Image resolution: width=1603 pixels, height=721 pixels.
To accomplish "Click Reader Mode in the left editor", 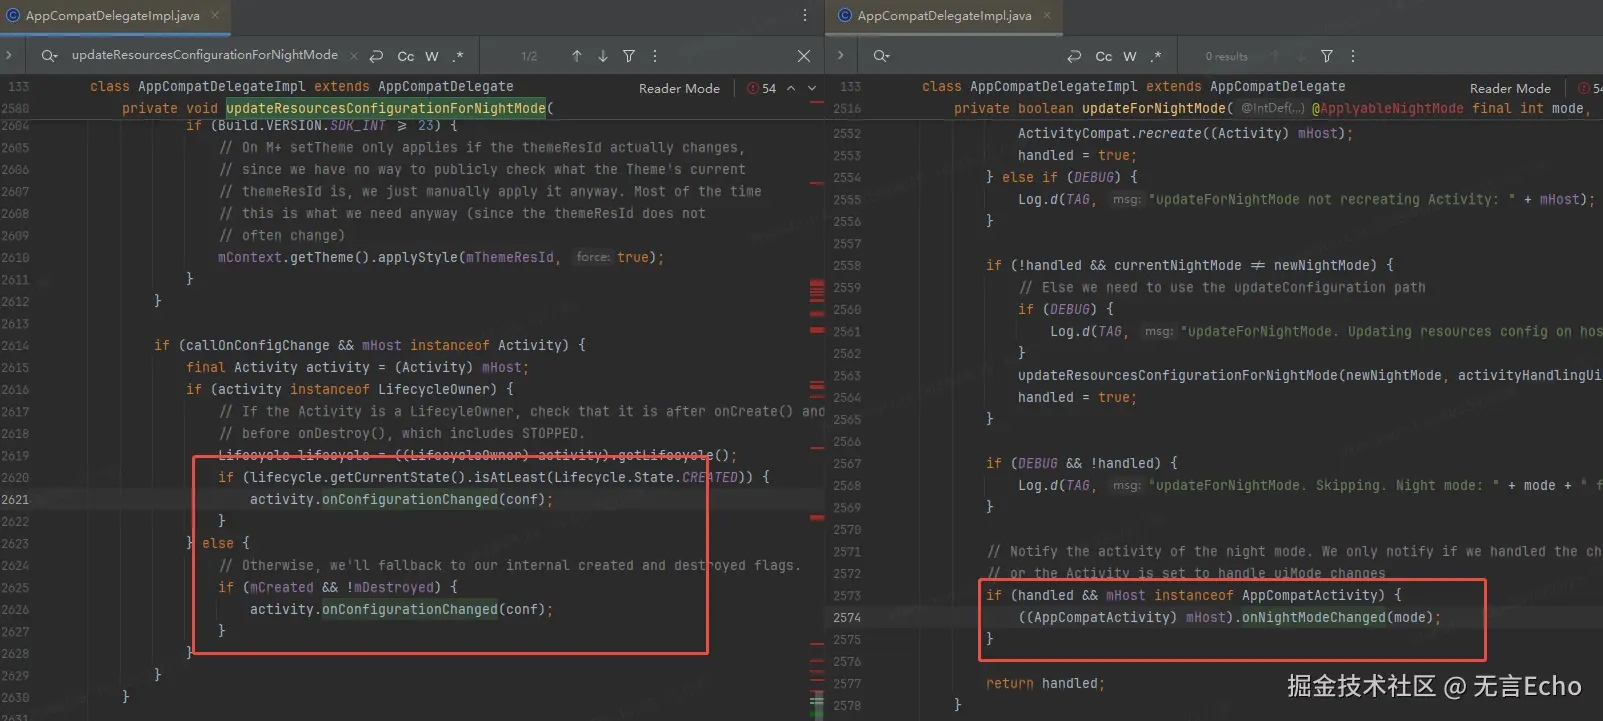I will click(679, 88).
